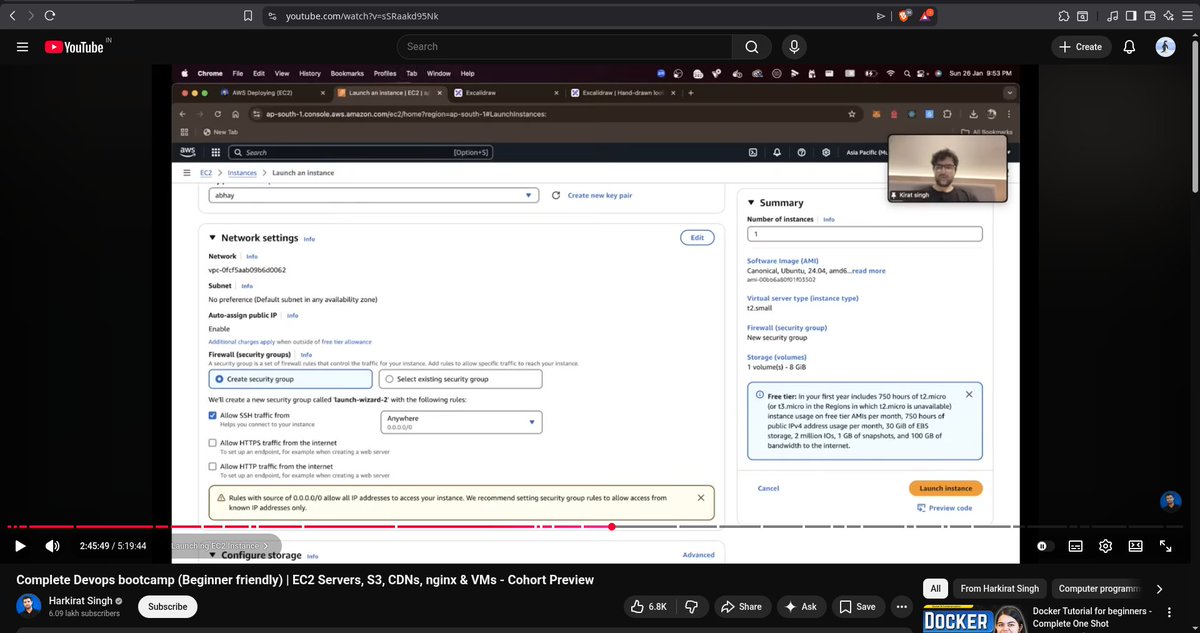Focus the YouTube search box

(x=565, y=46)
